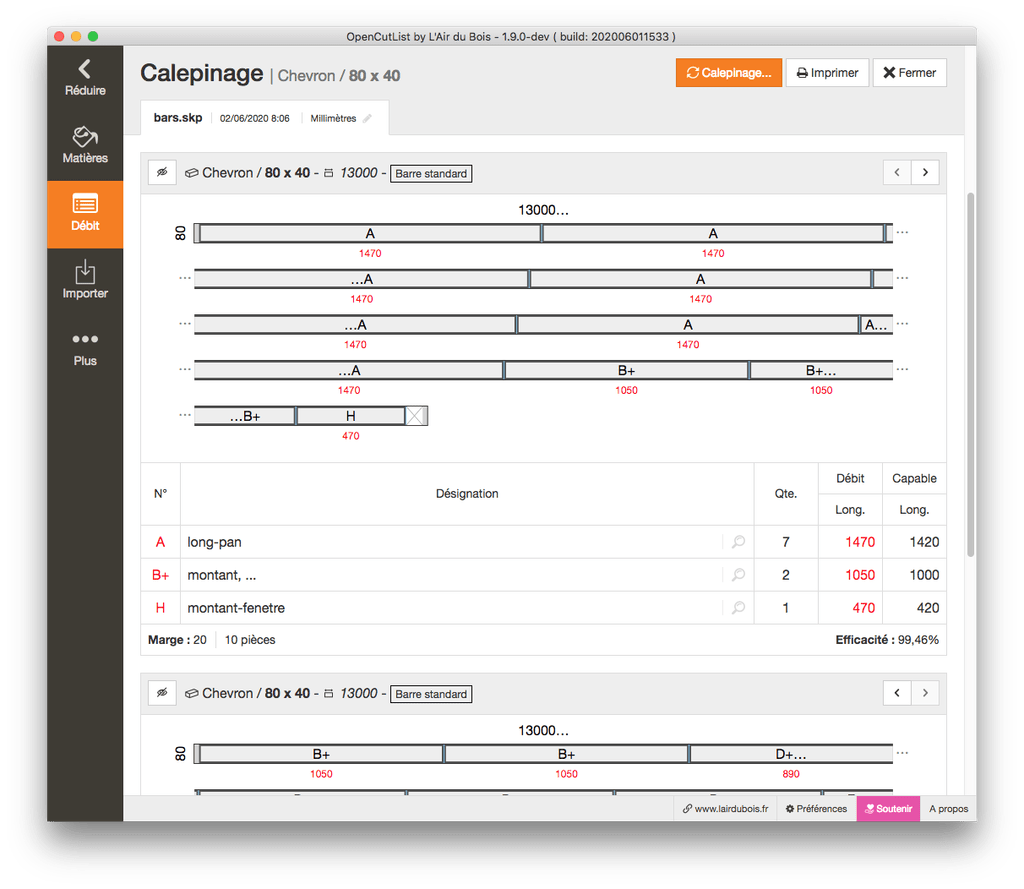Click the D+... segment labeled 890
1024x889 pixels.
791,754
